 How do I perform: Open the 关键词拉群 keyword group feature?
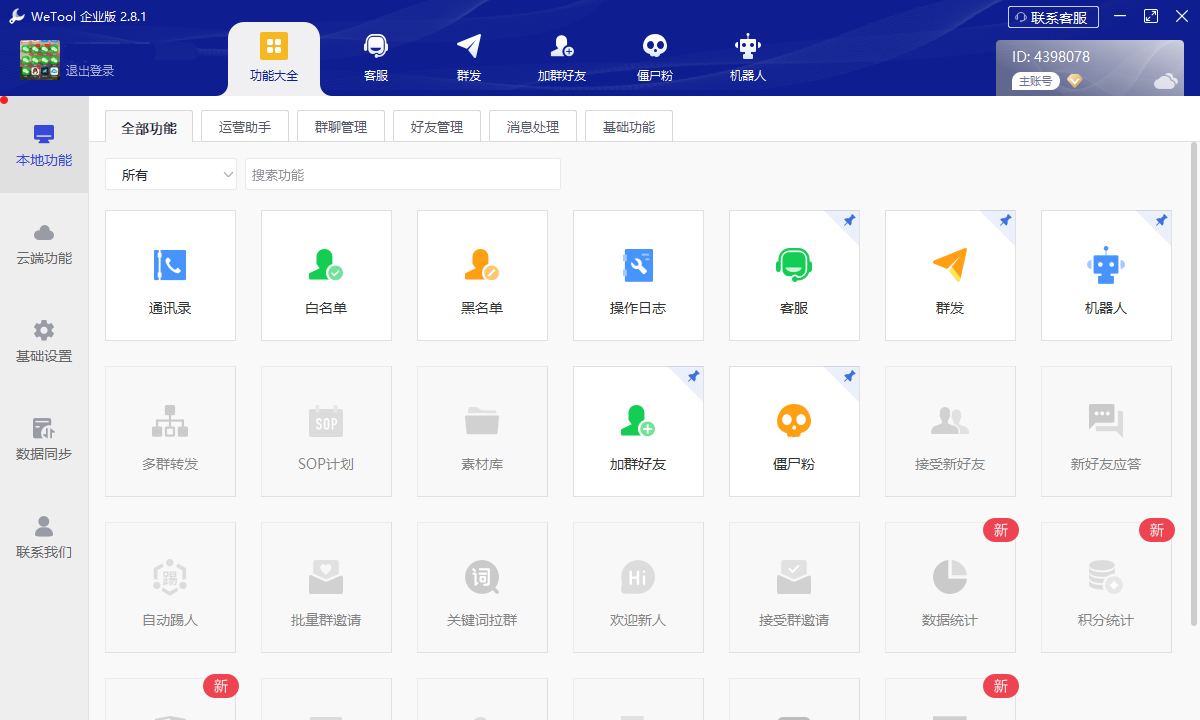coord(482,587)
